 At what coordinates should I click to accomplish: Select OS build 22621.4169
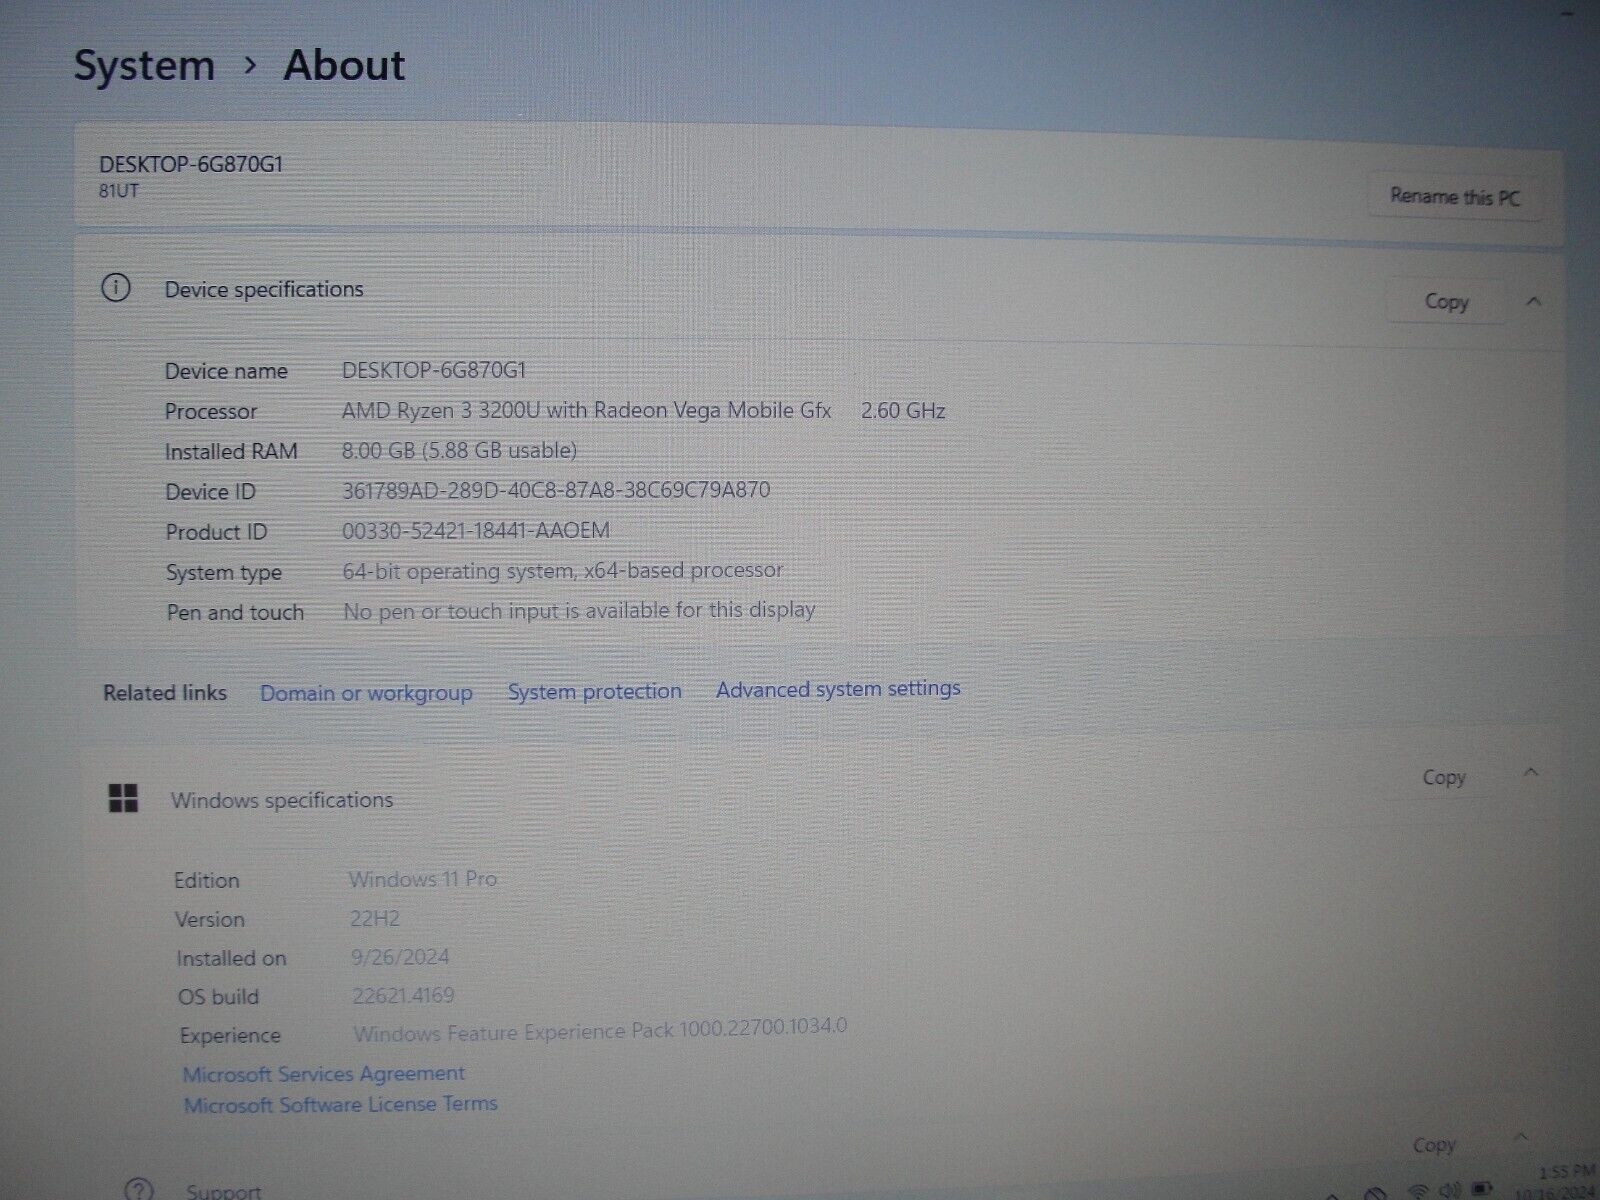tap(403, 996)
